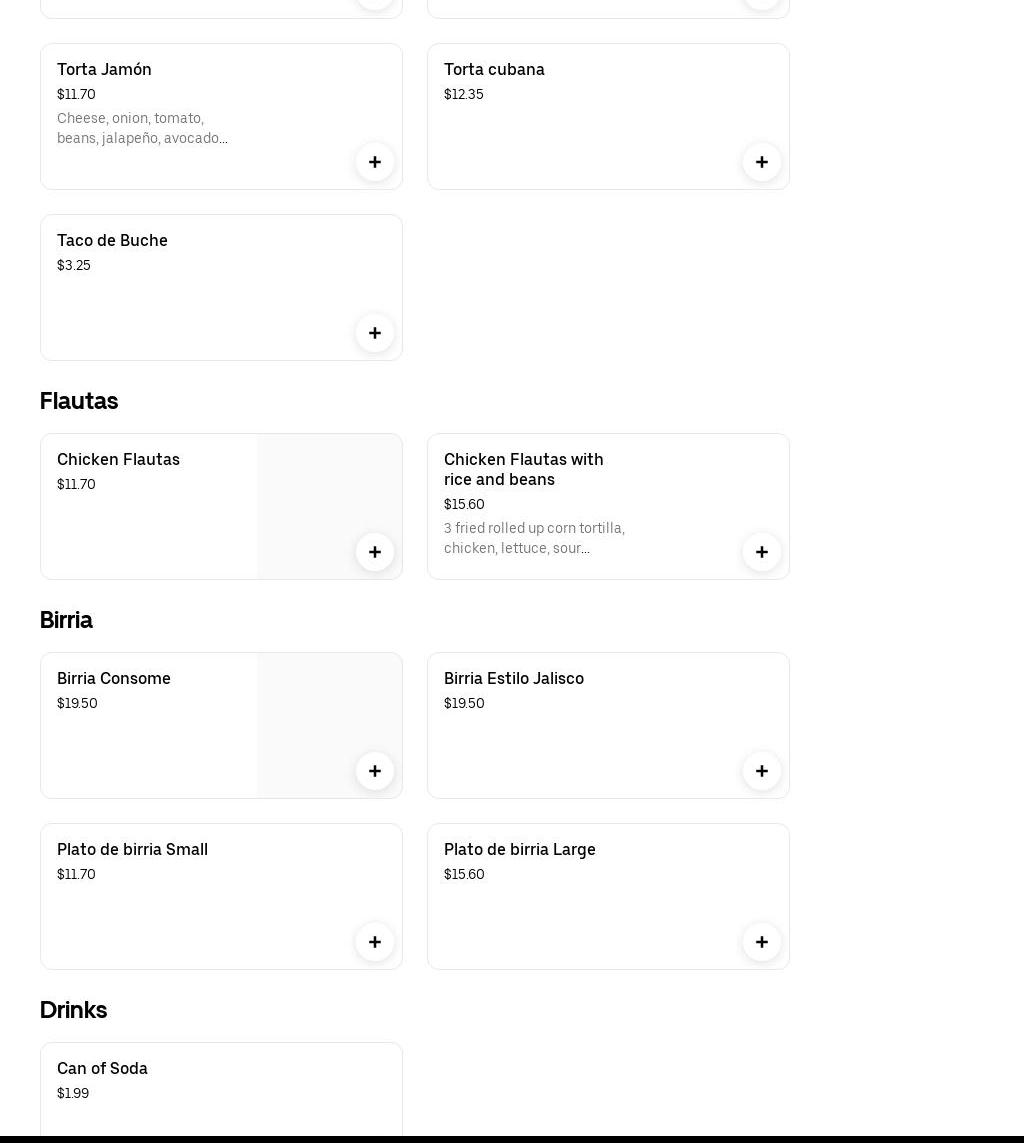Image resolution: width=1024 pixels, height=1143 pixels.
Task: Open Torta cubana item title
Action: [494, 69]
